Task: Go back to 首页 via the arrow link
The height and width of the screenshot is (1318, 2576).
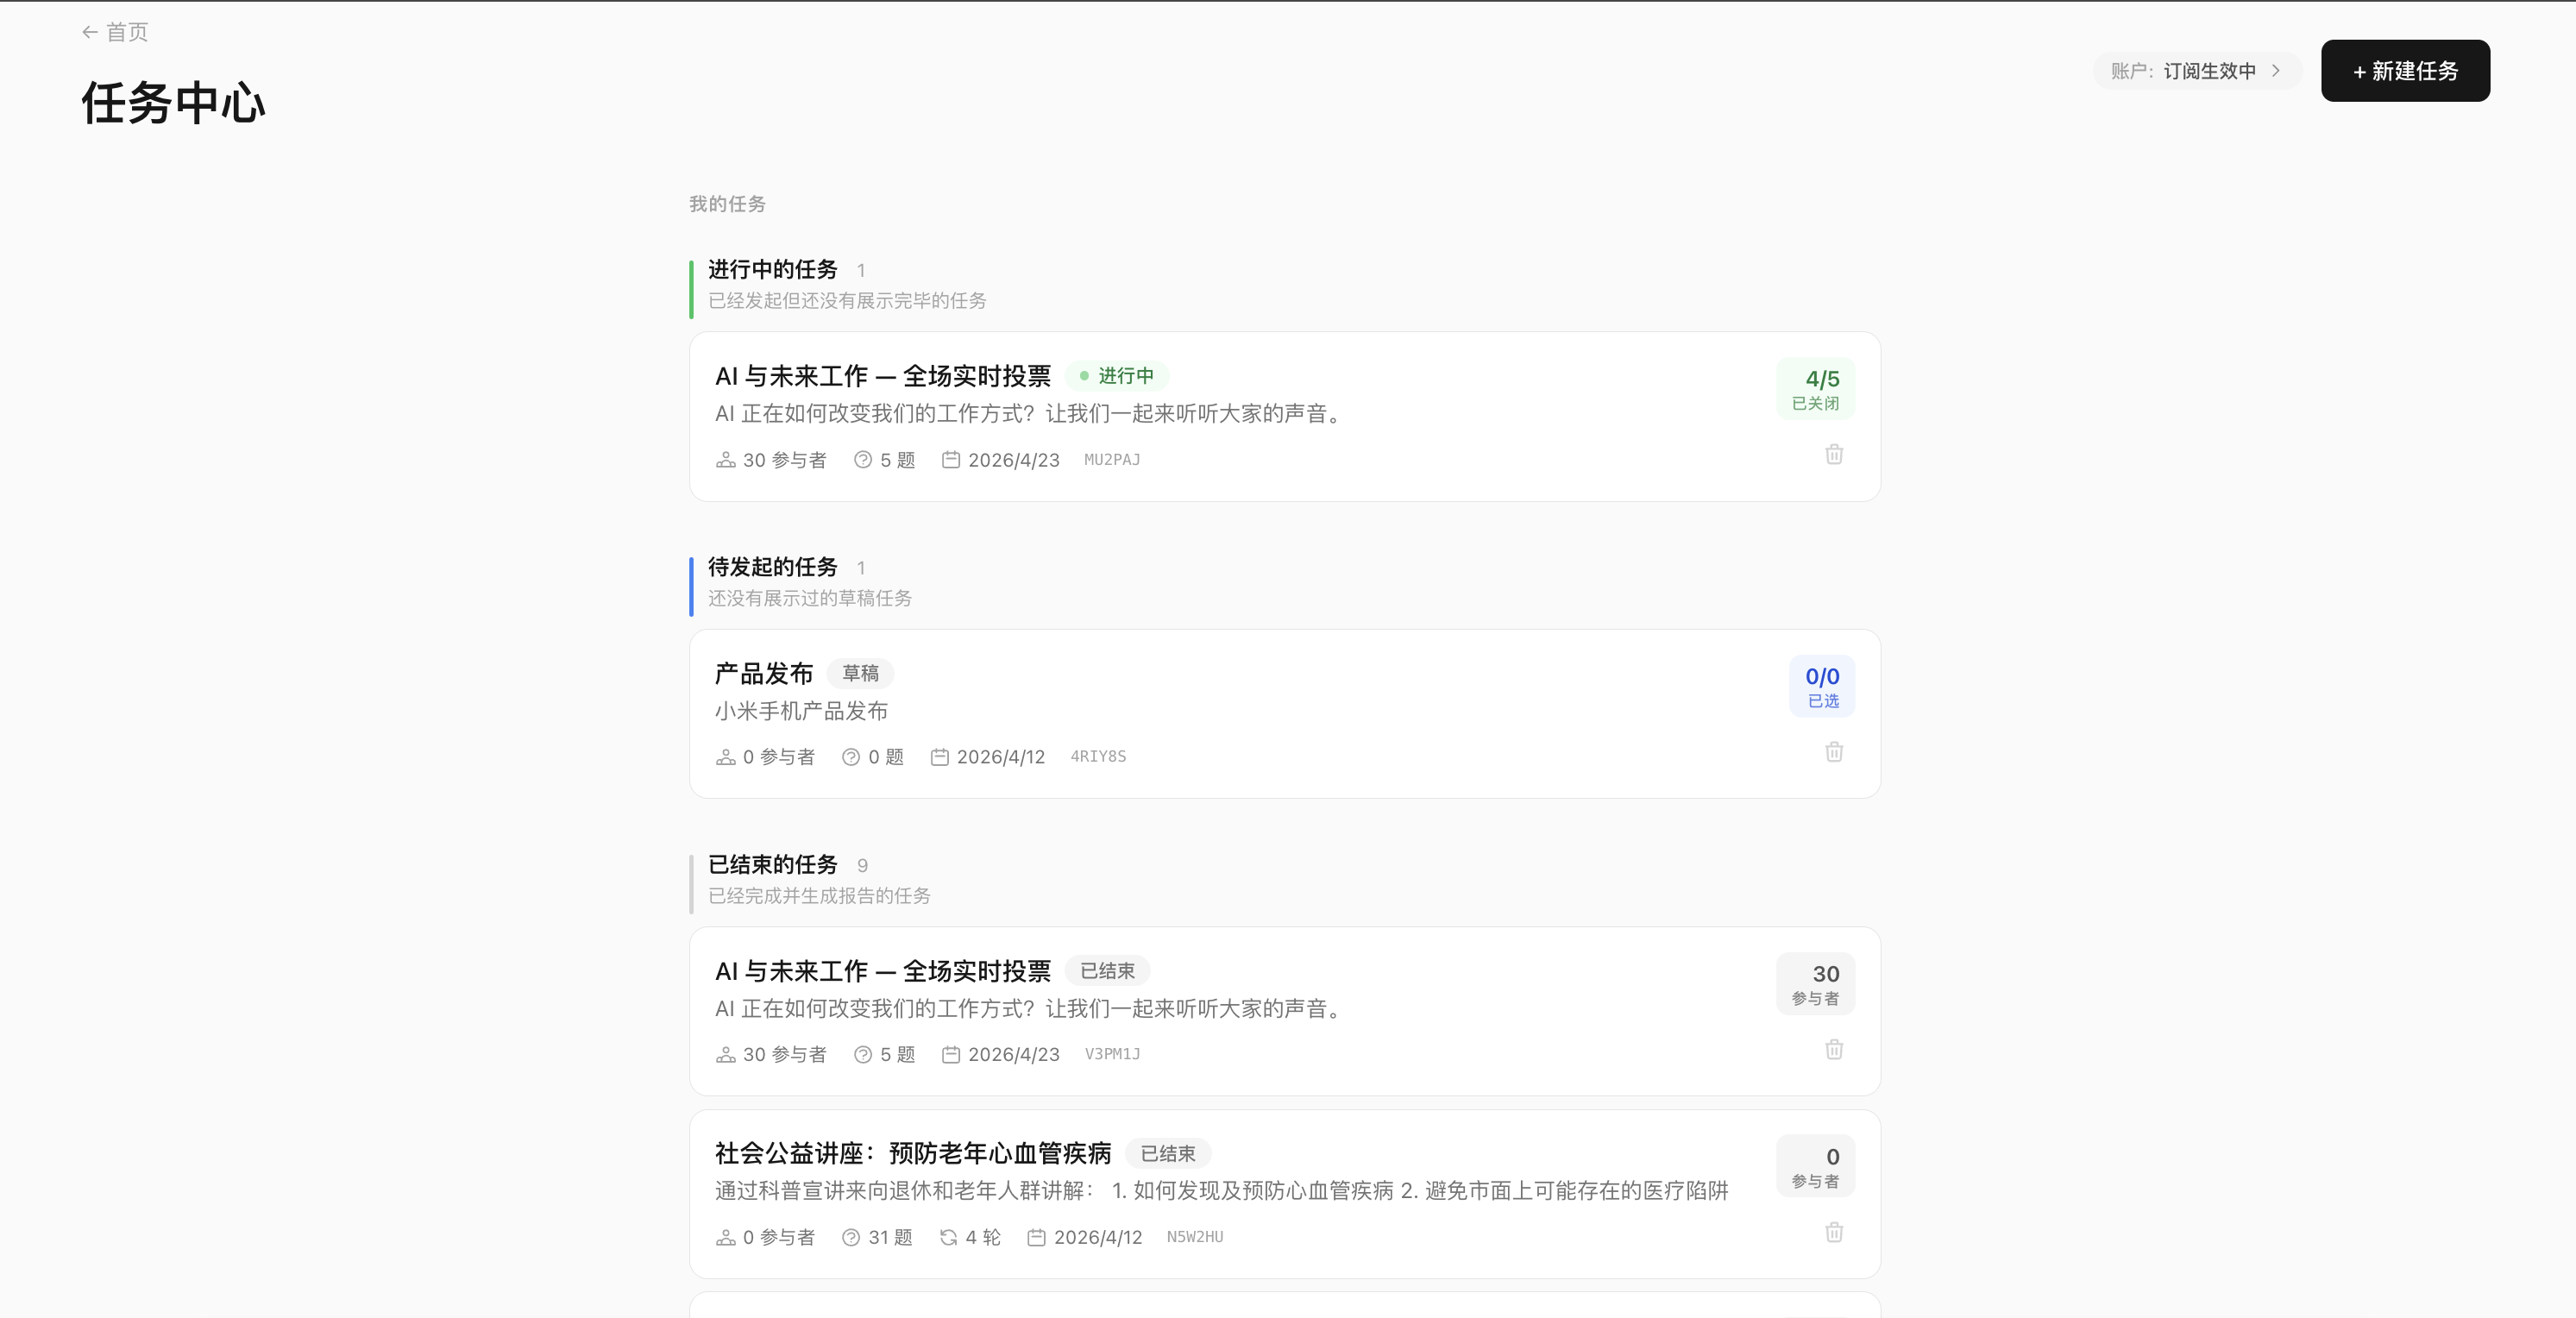Action: (115, 32)
